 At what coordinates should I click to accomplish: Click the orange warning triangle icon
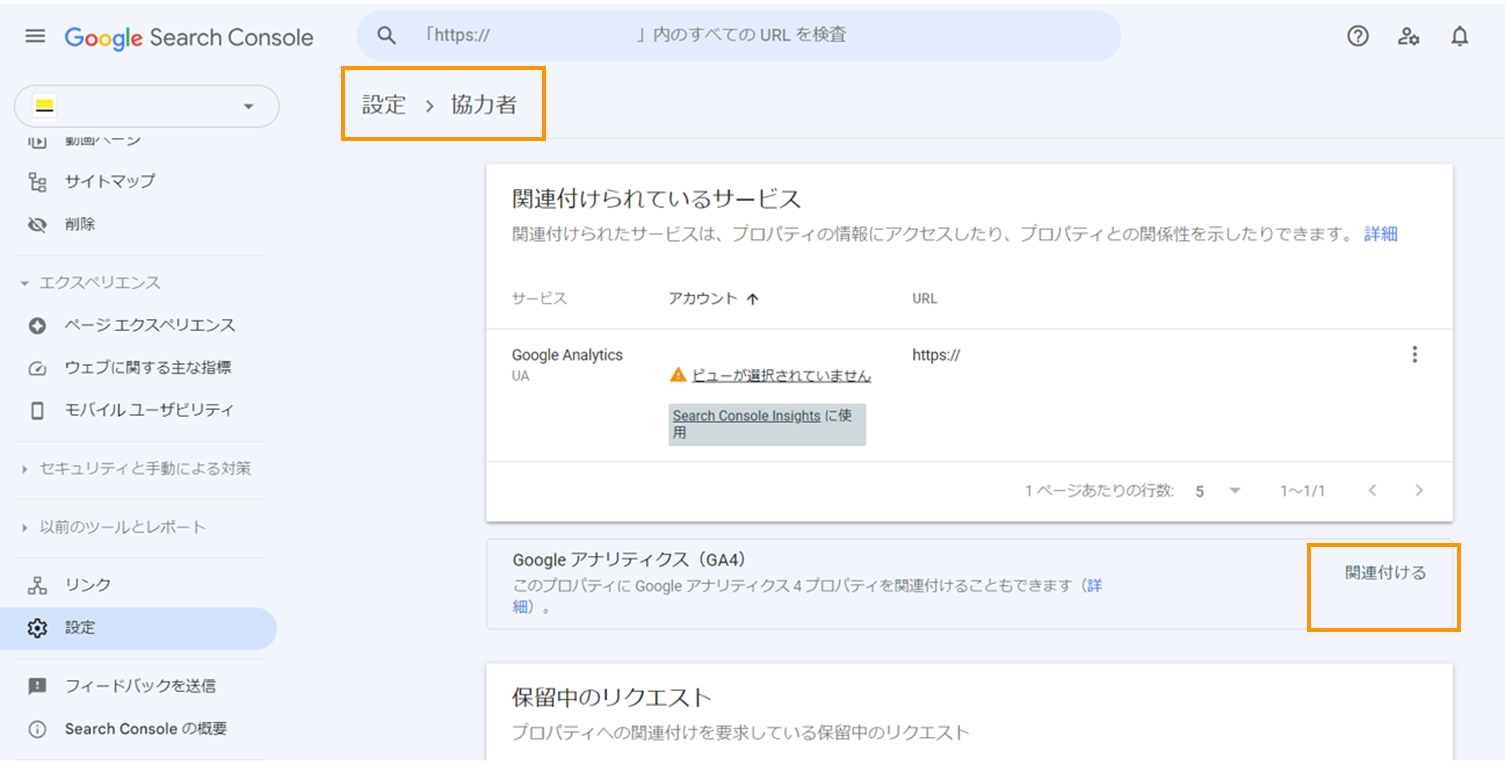point(678,375)
